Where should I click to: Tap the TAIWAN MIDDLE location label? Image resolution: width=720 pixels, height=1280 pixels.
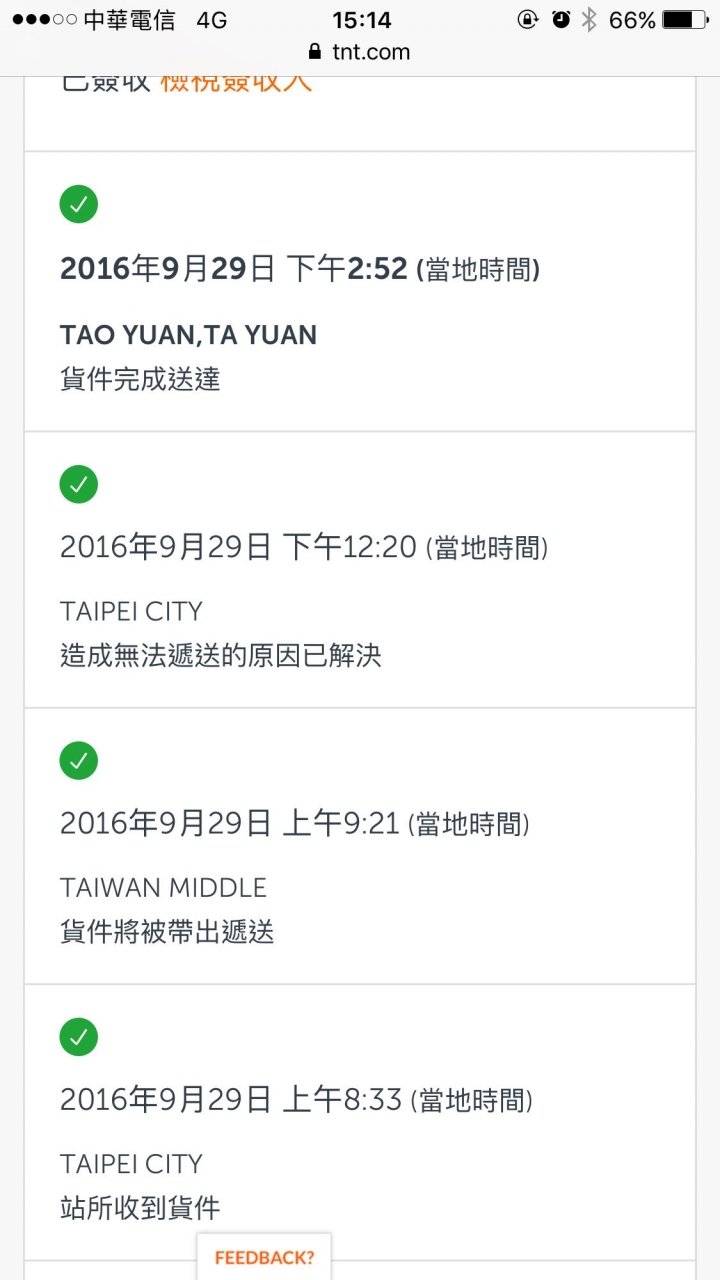click(163, 888)
